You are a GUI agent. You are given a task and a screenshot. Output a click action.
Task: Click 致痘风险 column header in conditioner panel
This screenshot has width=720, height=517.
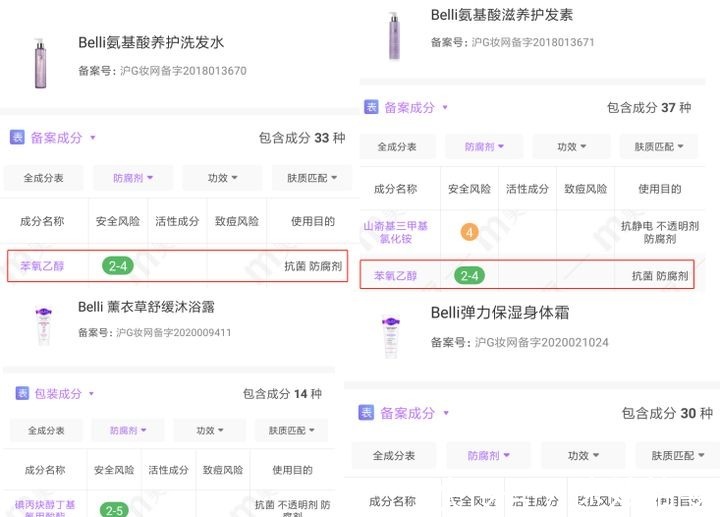585,189
